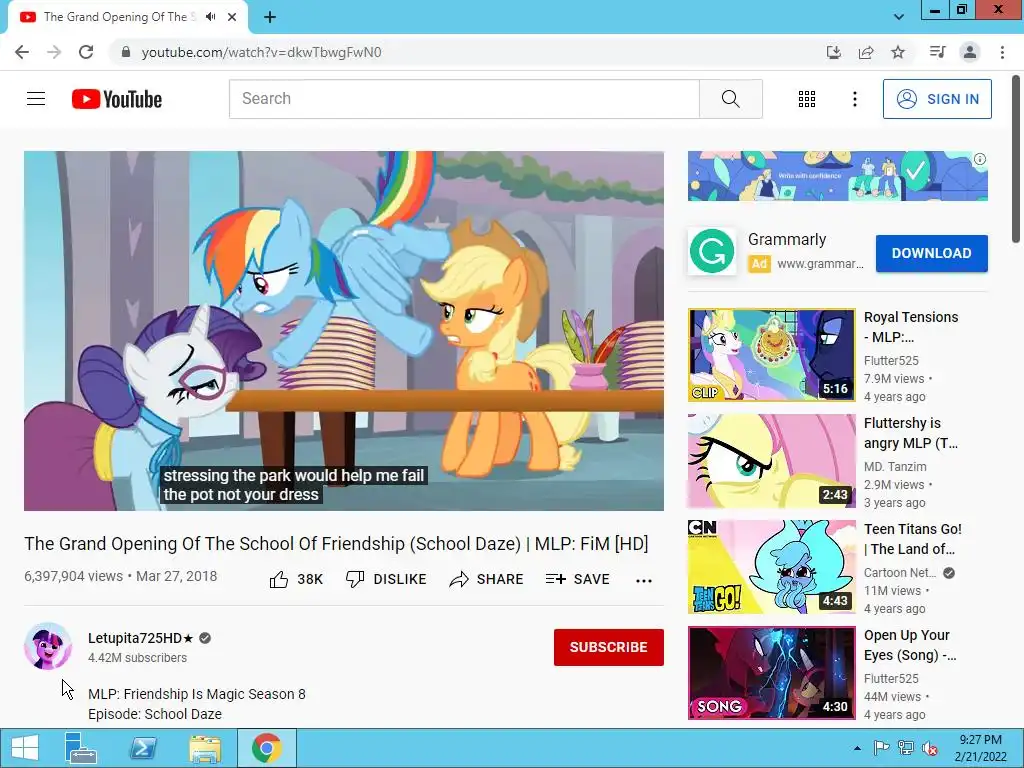Open Chrome three-dot menu
1024x768 pixels.
pyautogui.click(x=1002, y=52)
